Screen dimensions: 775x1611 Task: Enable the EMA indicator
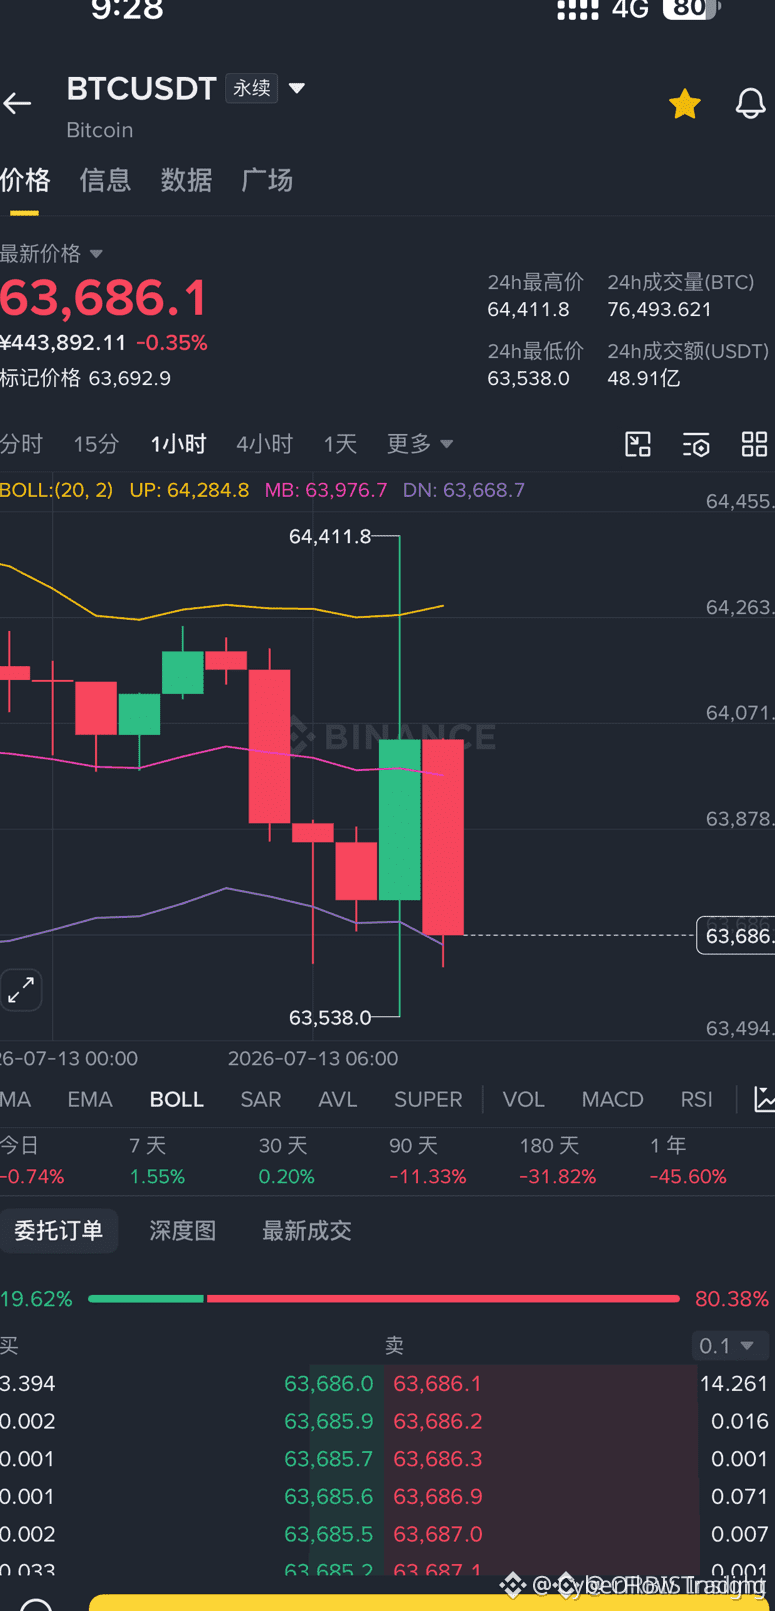pyautogui.click(x=90, y=1099)
